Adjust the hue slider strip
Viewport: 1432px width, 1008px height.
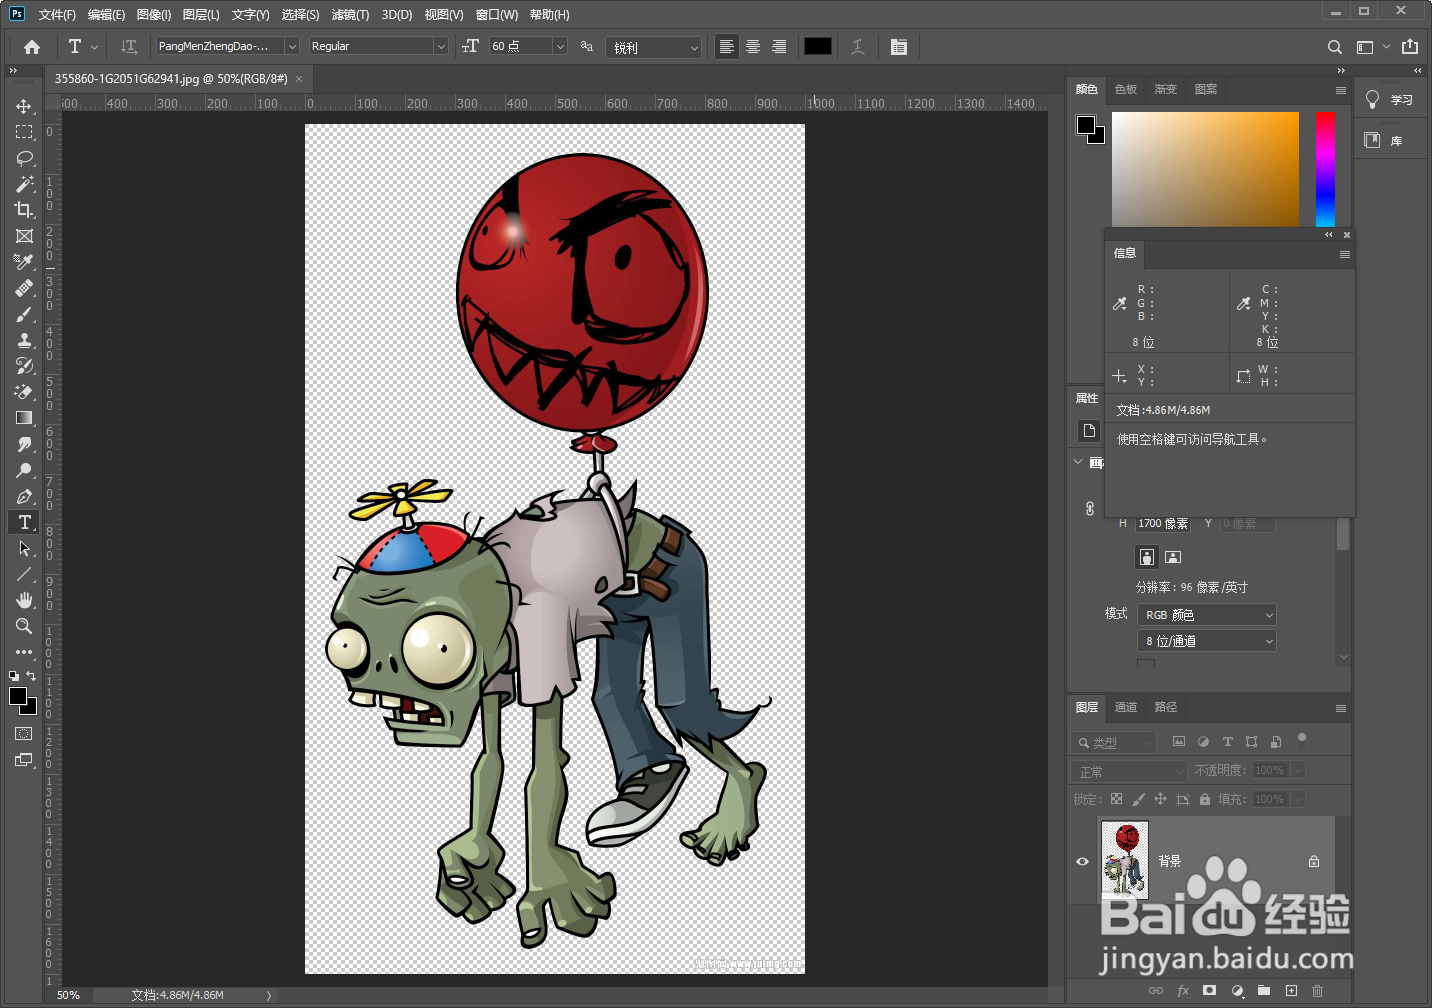[1325, 169]
